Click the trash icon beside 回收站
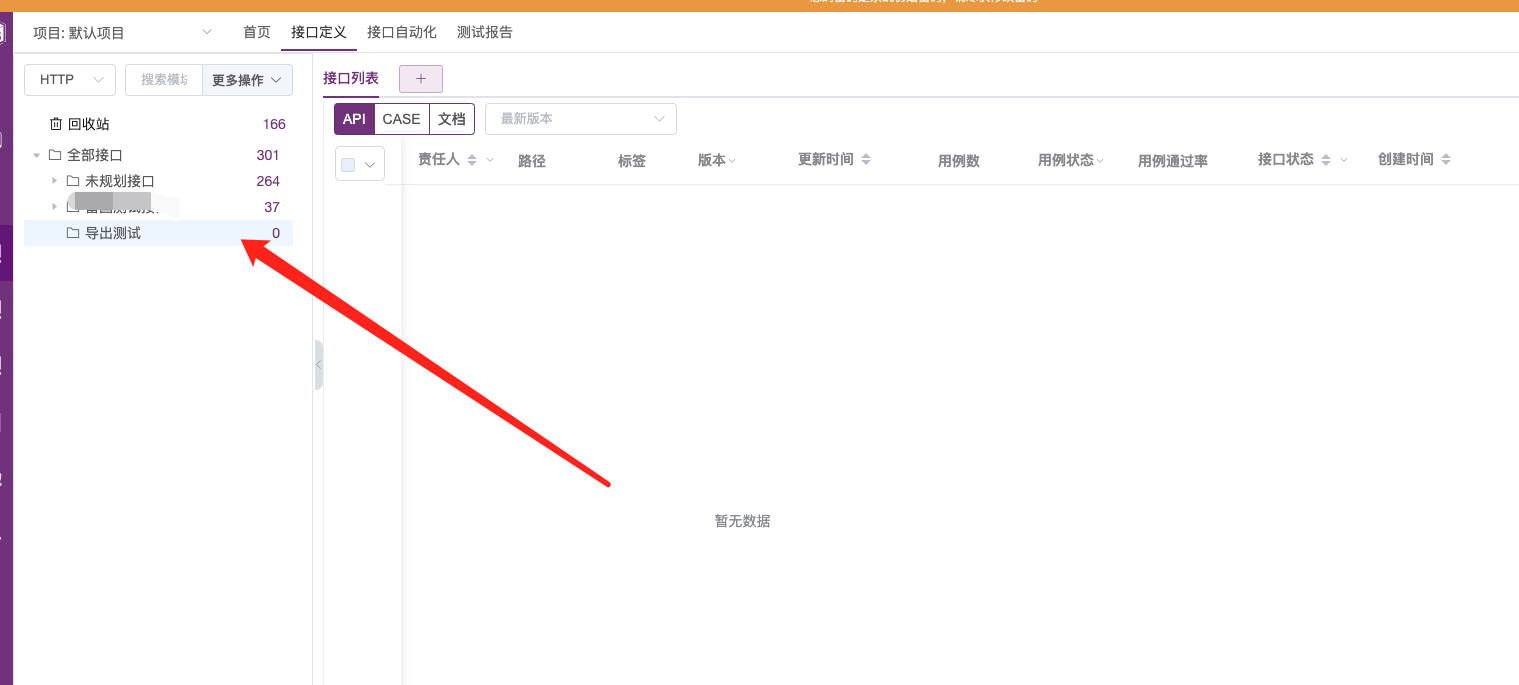The height and width of the screenshot is (685, 1519). click(x=56, y=124)
